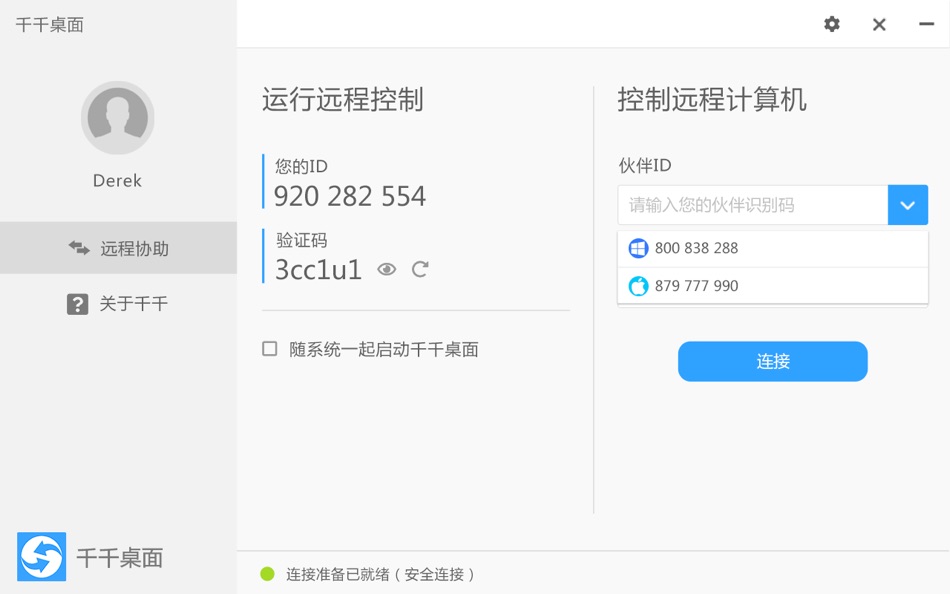Click the partner ID input field
Screen dimensions: 950x594
752,205
